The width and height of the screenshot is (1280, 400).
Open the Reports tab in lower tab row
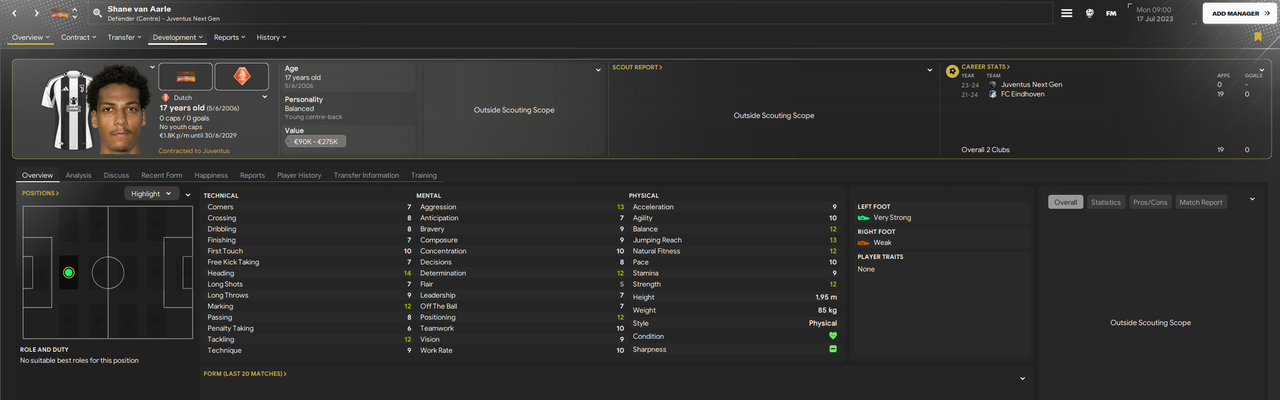click(252, 175)
